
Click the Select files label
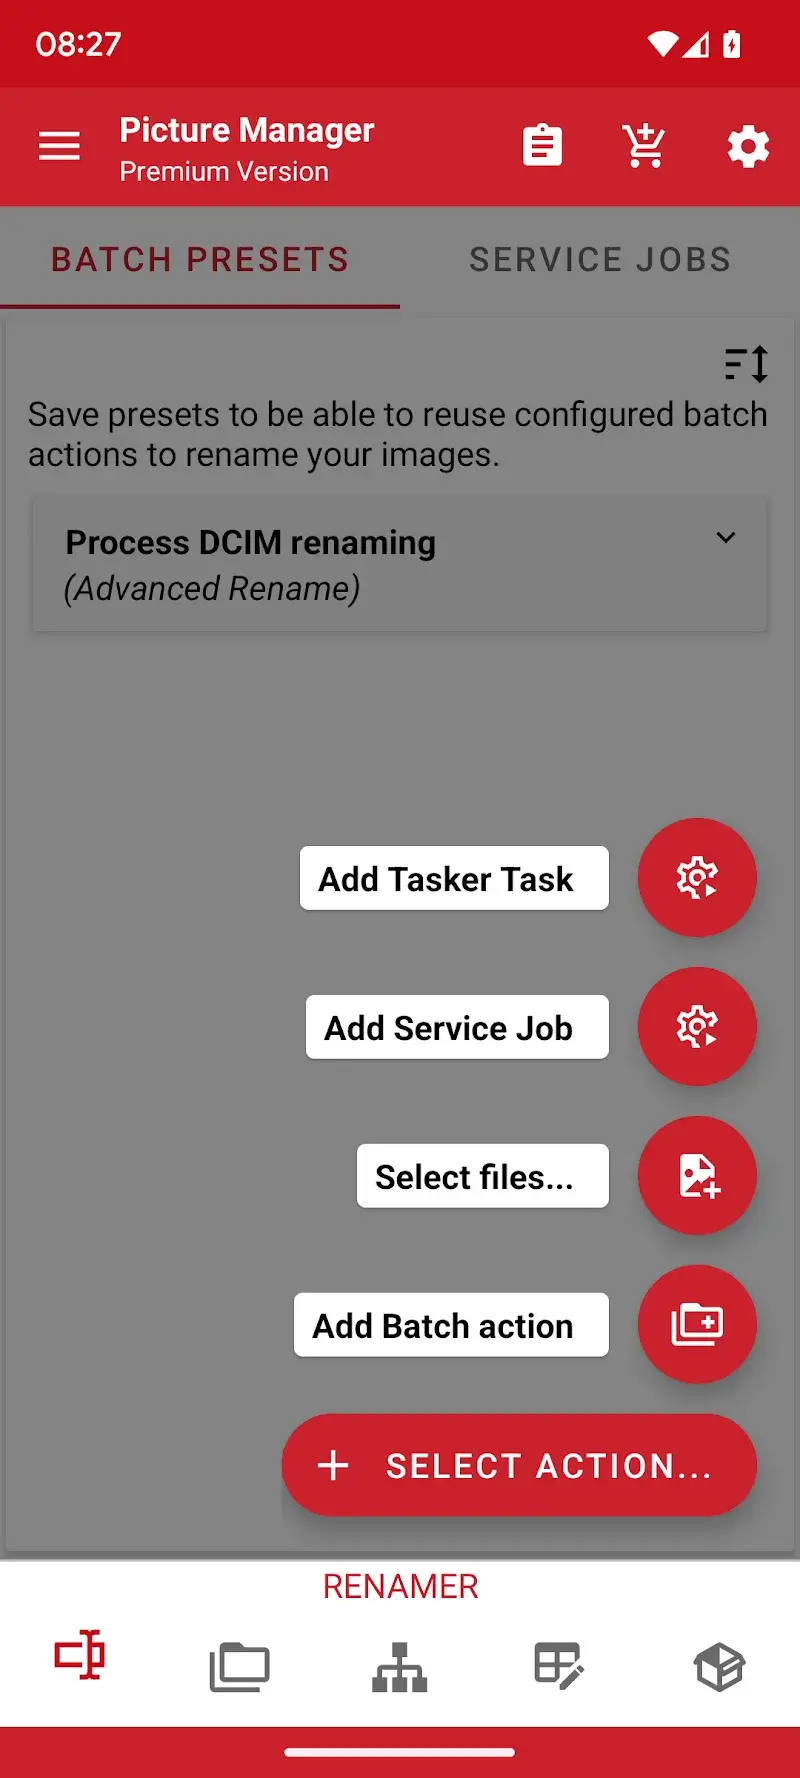482,1177
